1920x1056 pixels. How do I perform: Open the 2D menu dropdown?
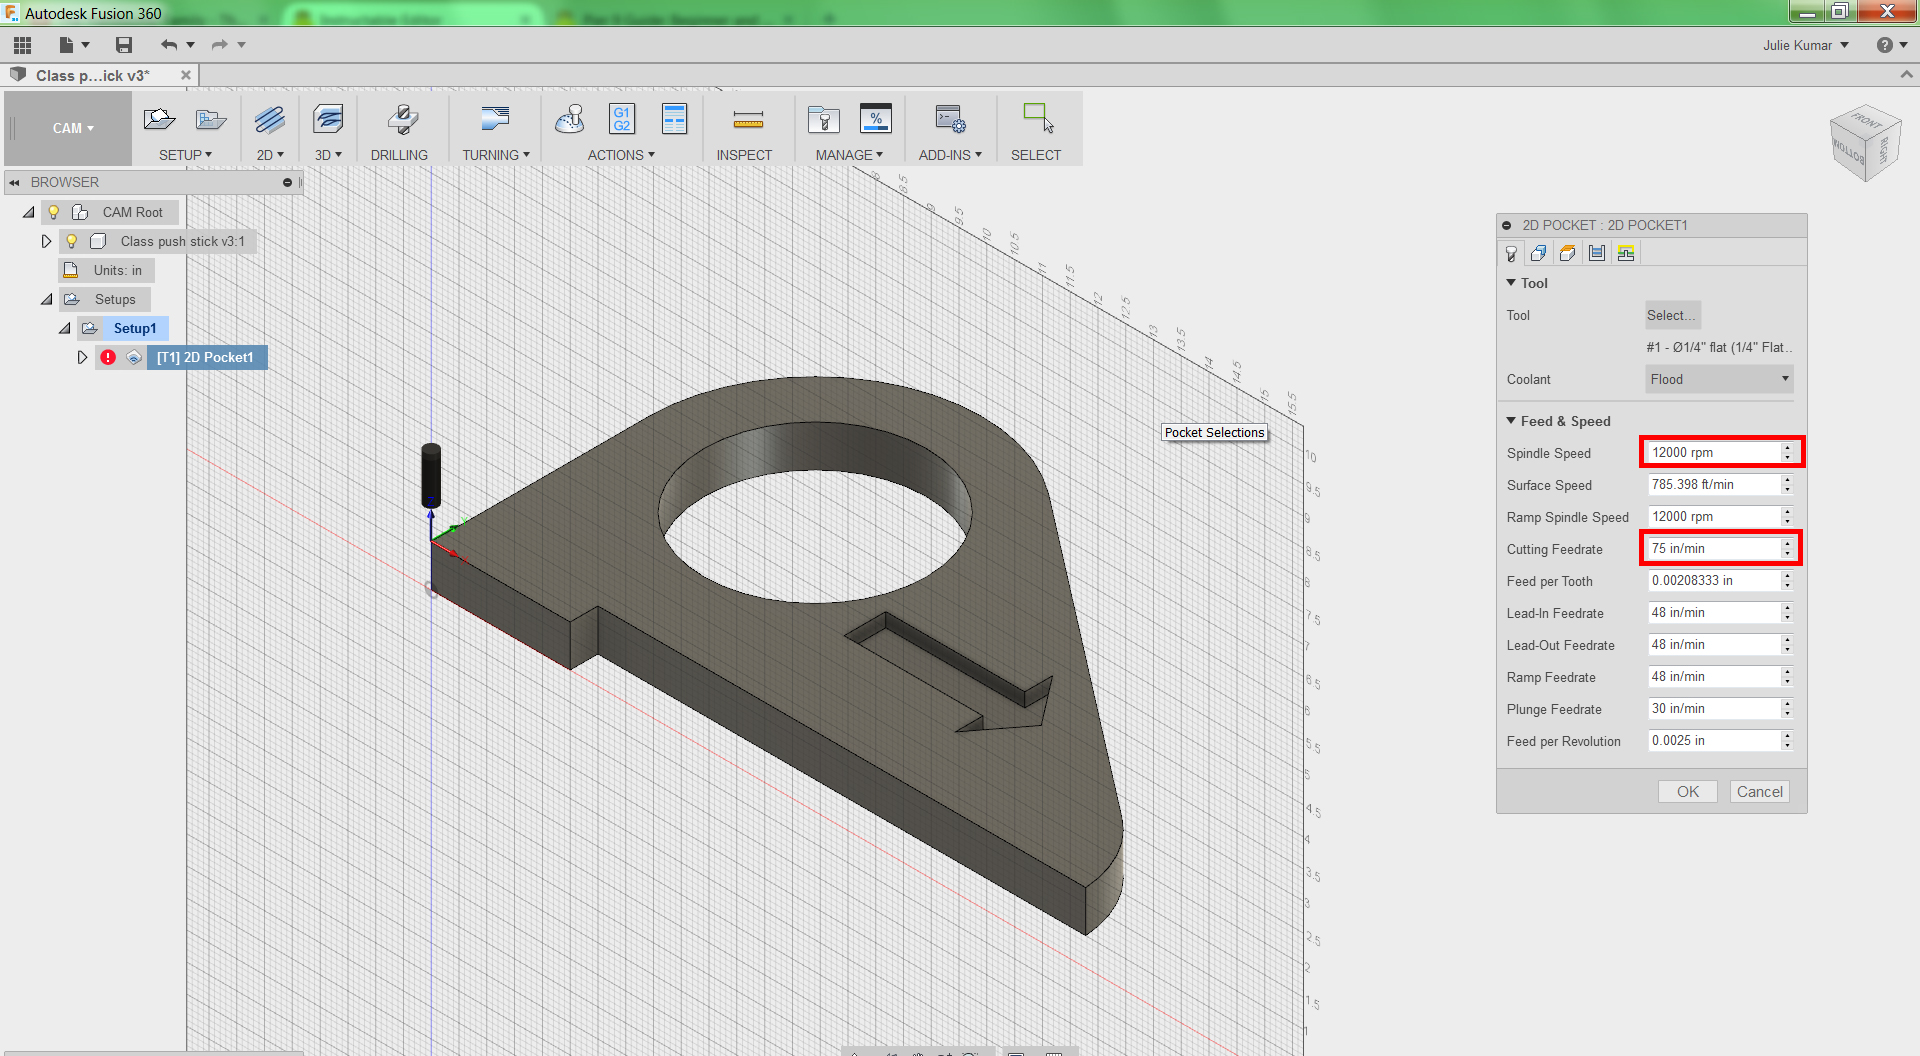pos(270,155)
